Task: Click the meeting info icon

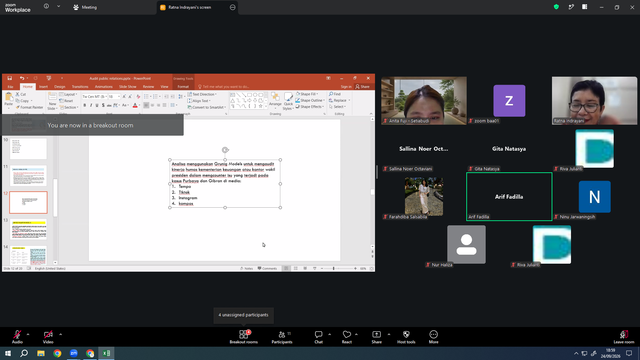Action: click(46, 7)
